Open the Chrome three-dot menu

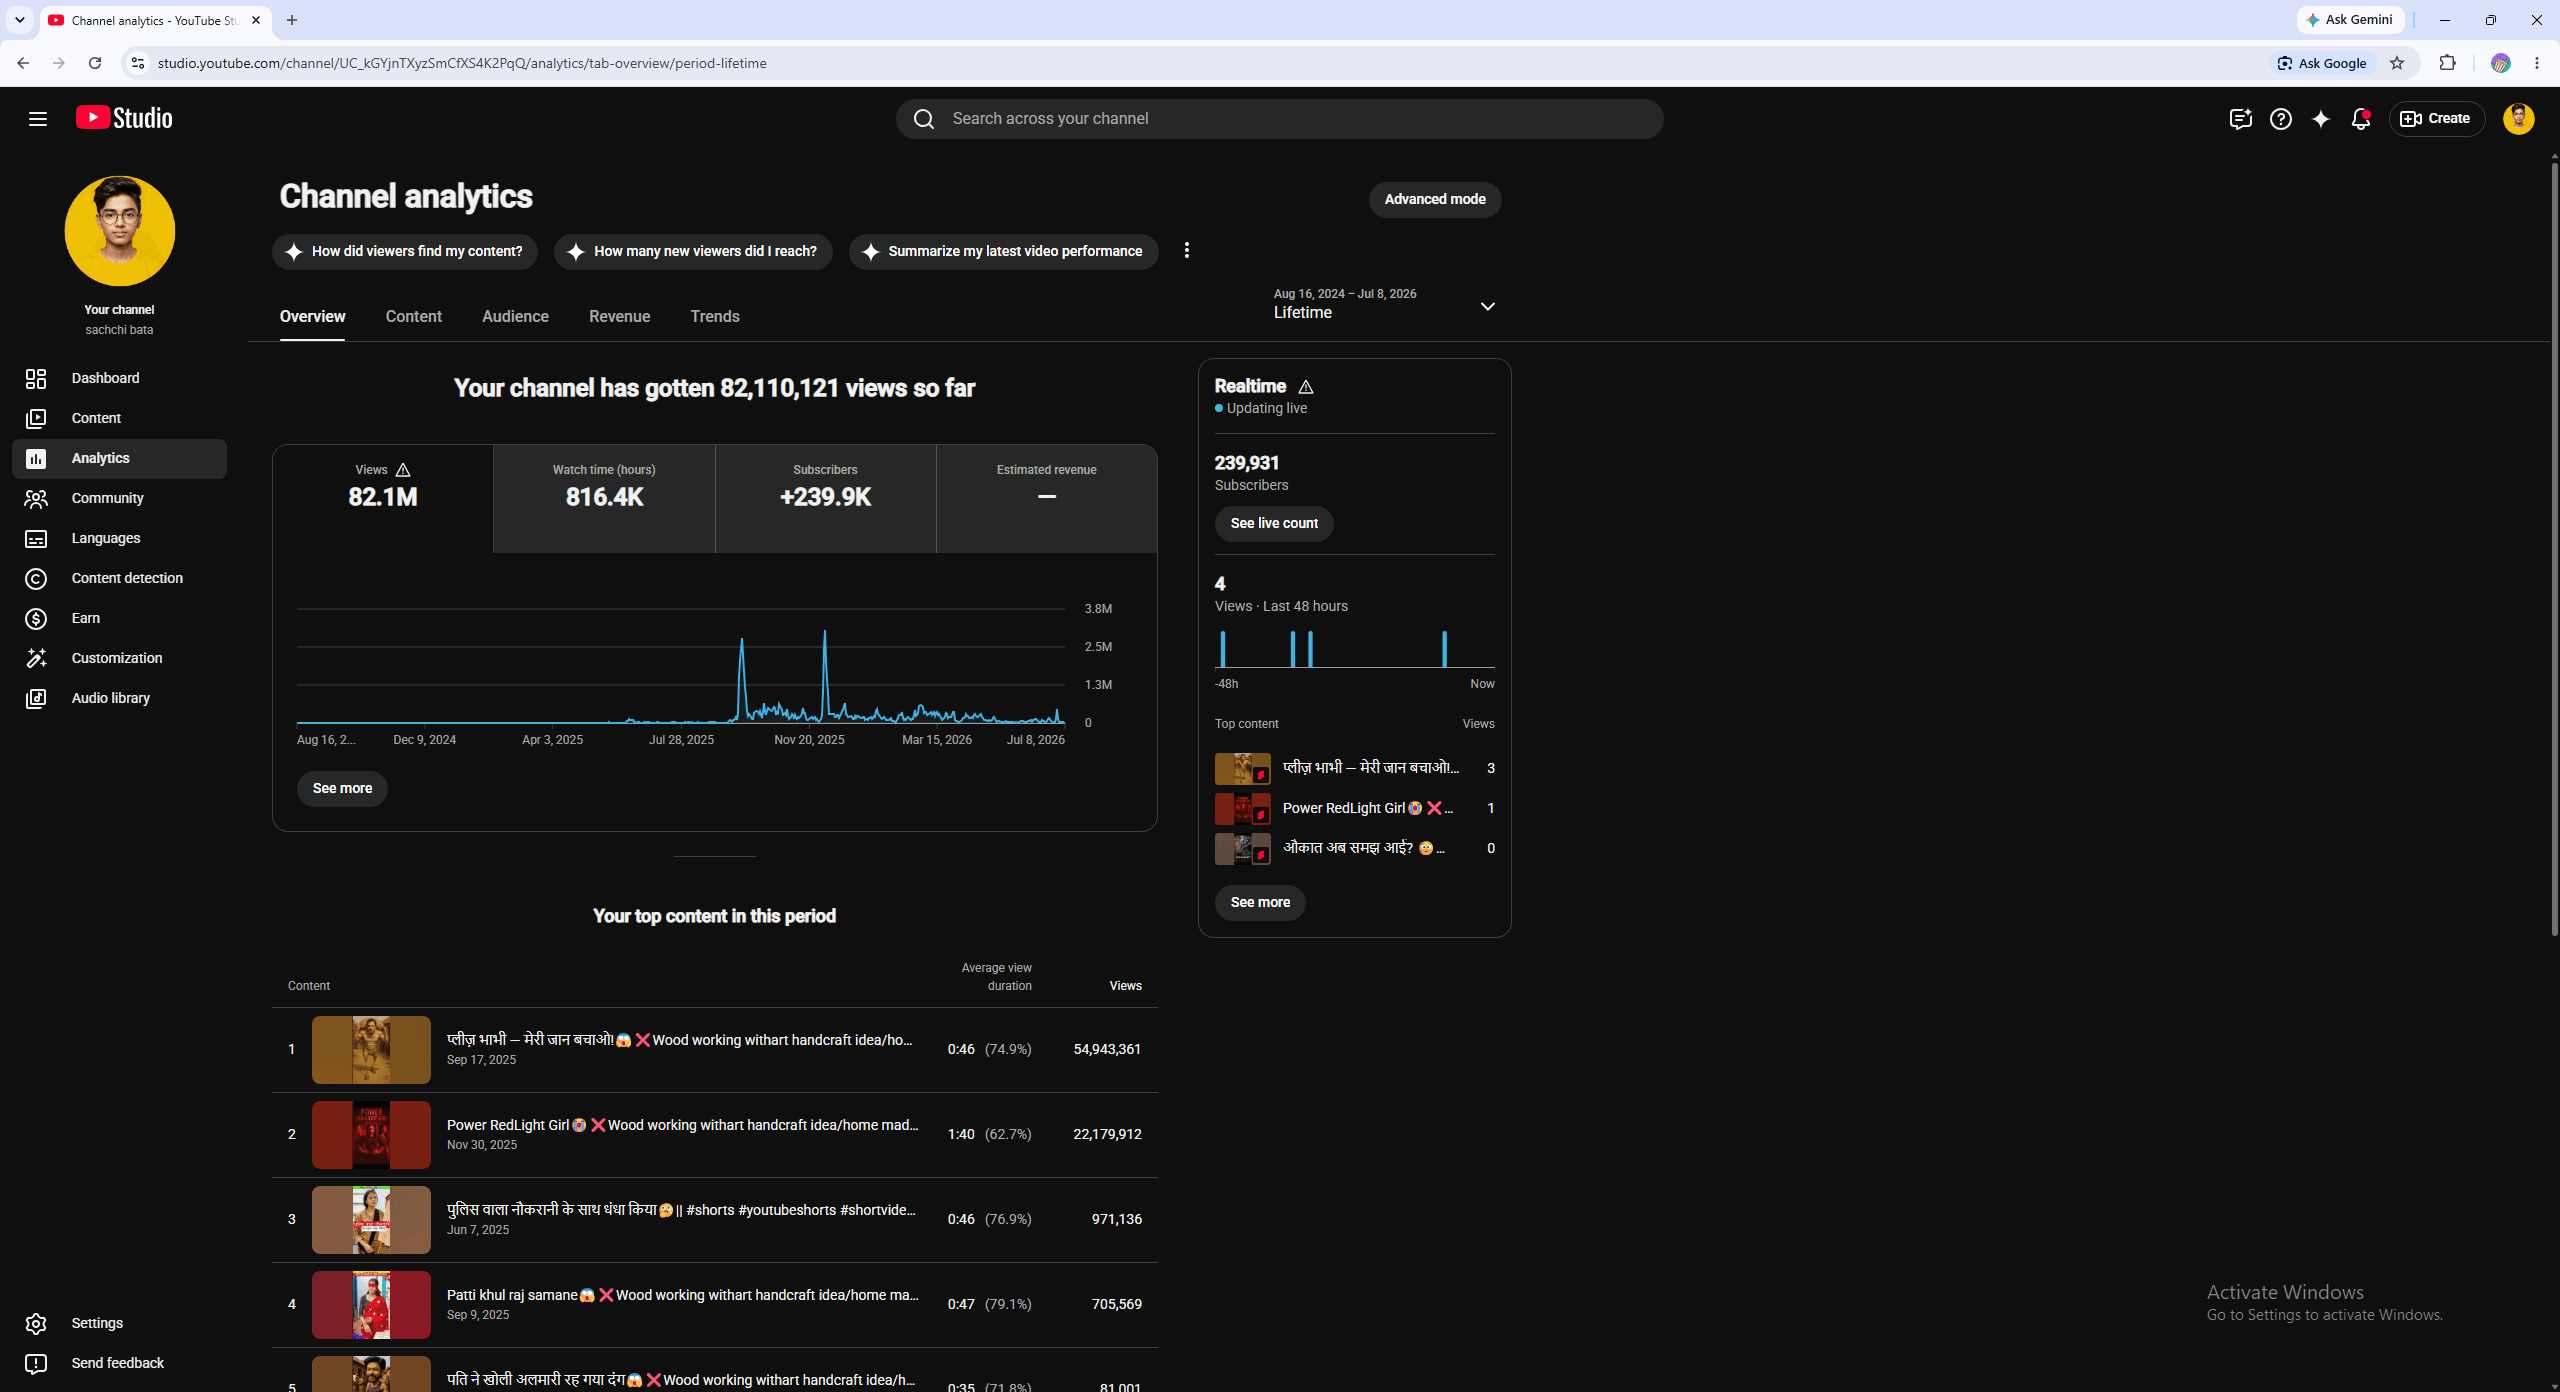click(2537, 63)
